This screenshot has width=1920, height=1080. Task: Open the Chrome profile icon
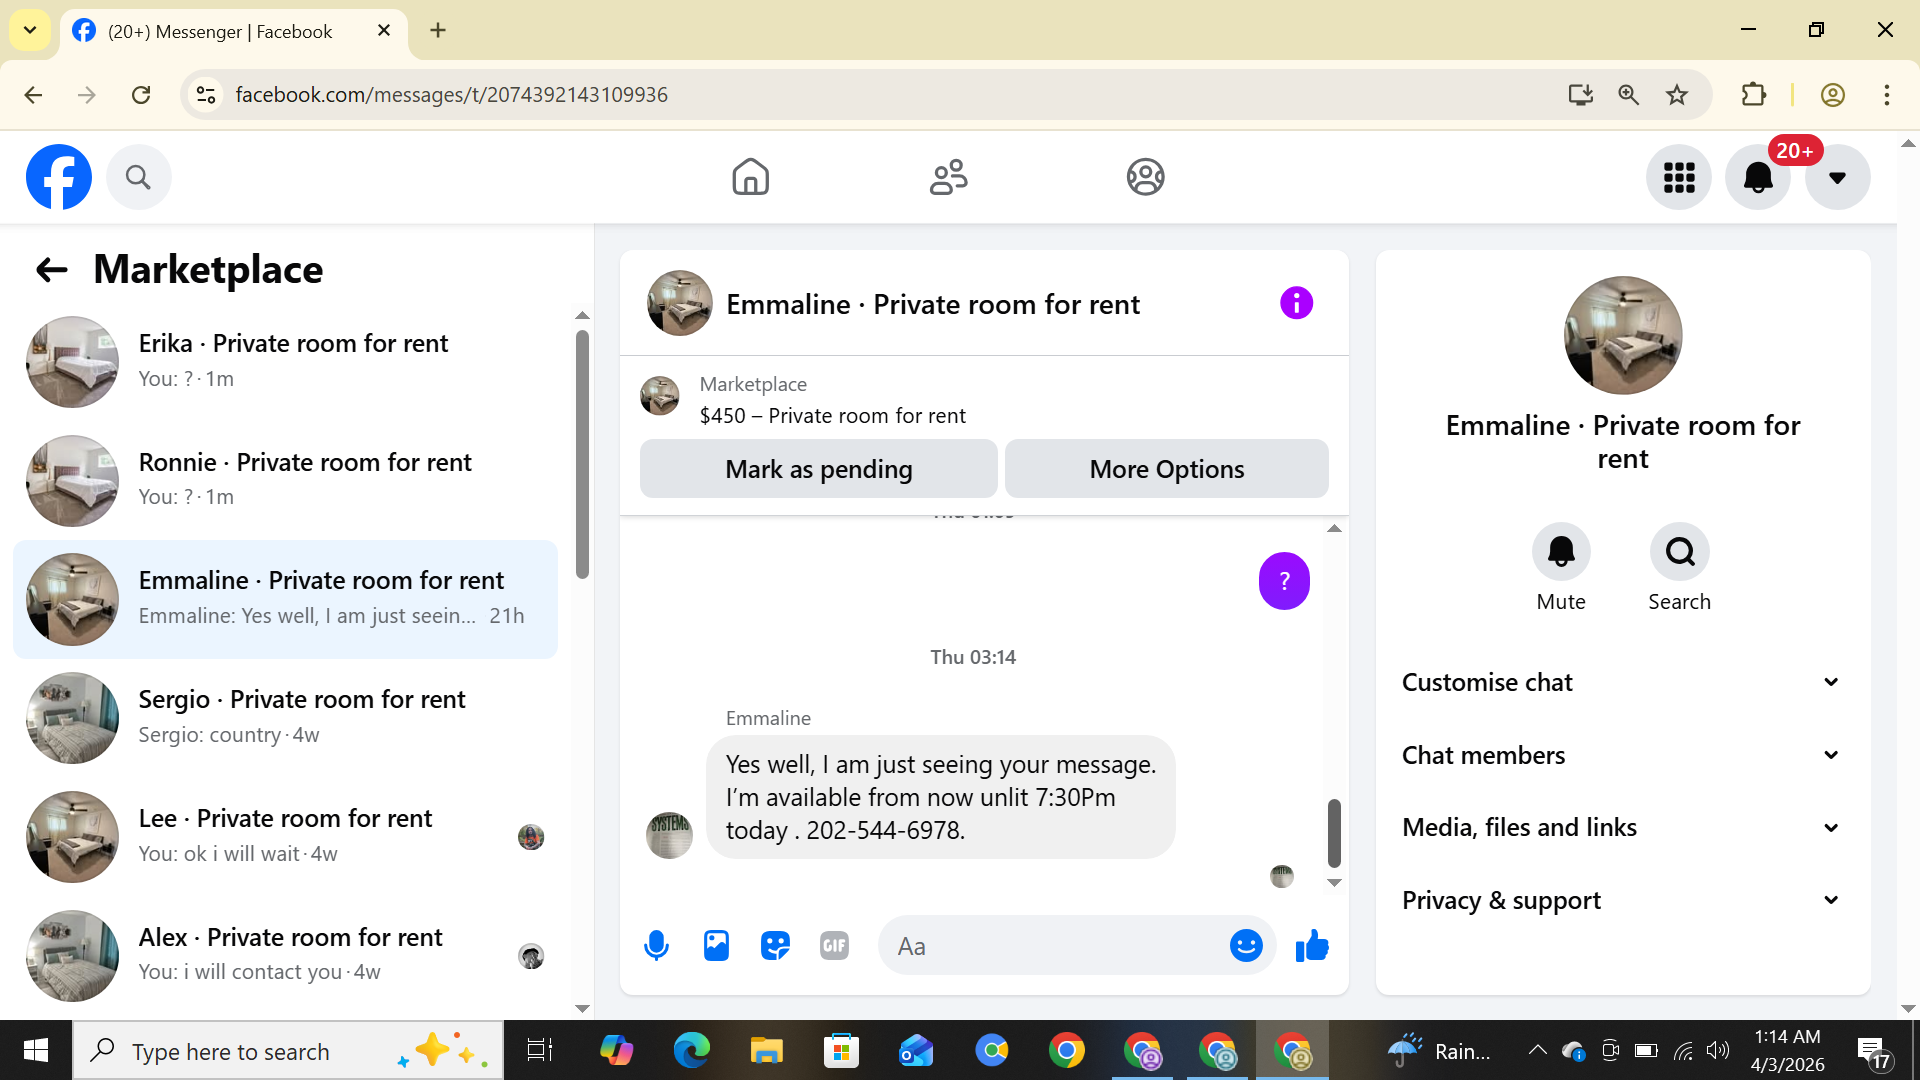(x=1832, y=95)
